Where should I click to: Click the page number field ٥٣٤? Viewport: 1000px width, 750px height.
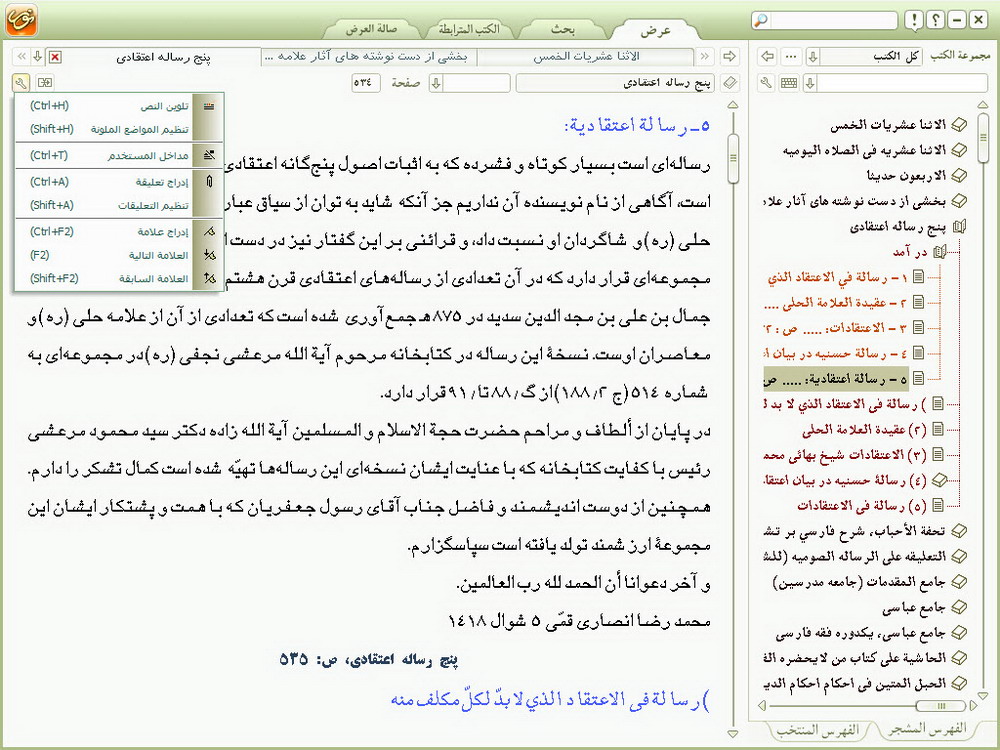pyautogui.click(x=366, y=83)
